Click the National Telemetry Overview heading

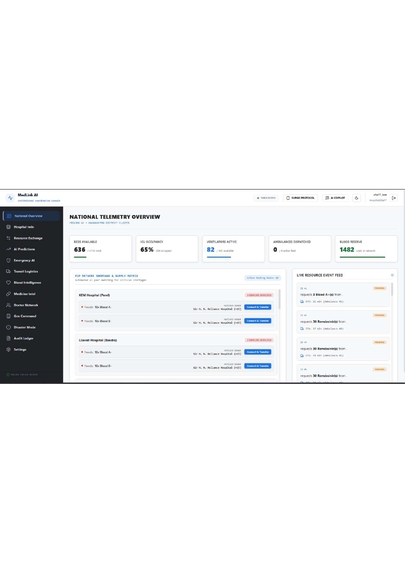pyautogui.click(x=115, y=217)
